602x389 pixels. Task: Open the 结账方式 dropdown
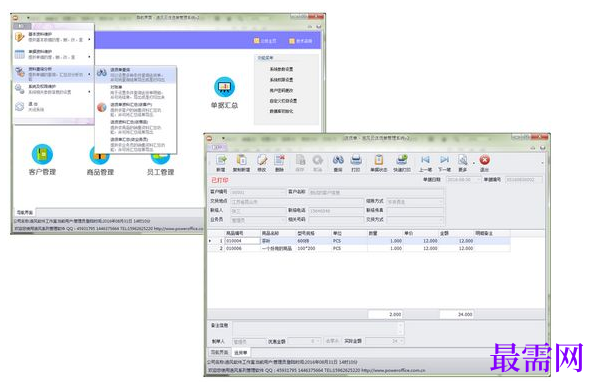(441, 202)
